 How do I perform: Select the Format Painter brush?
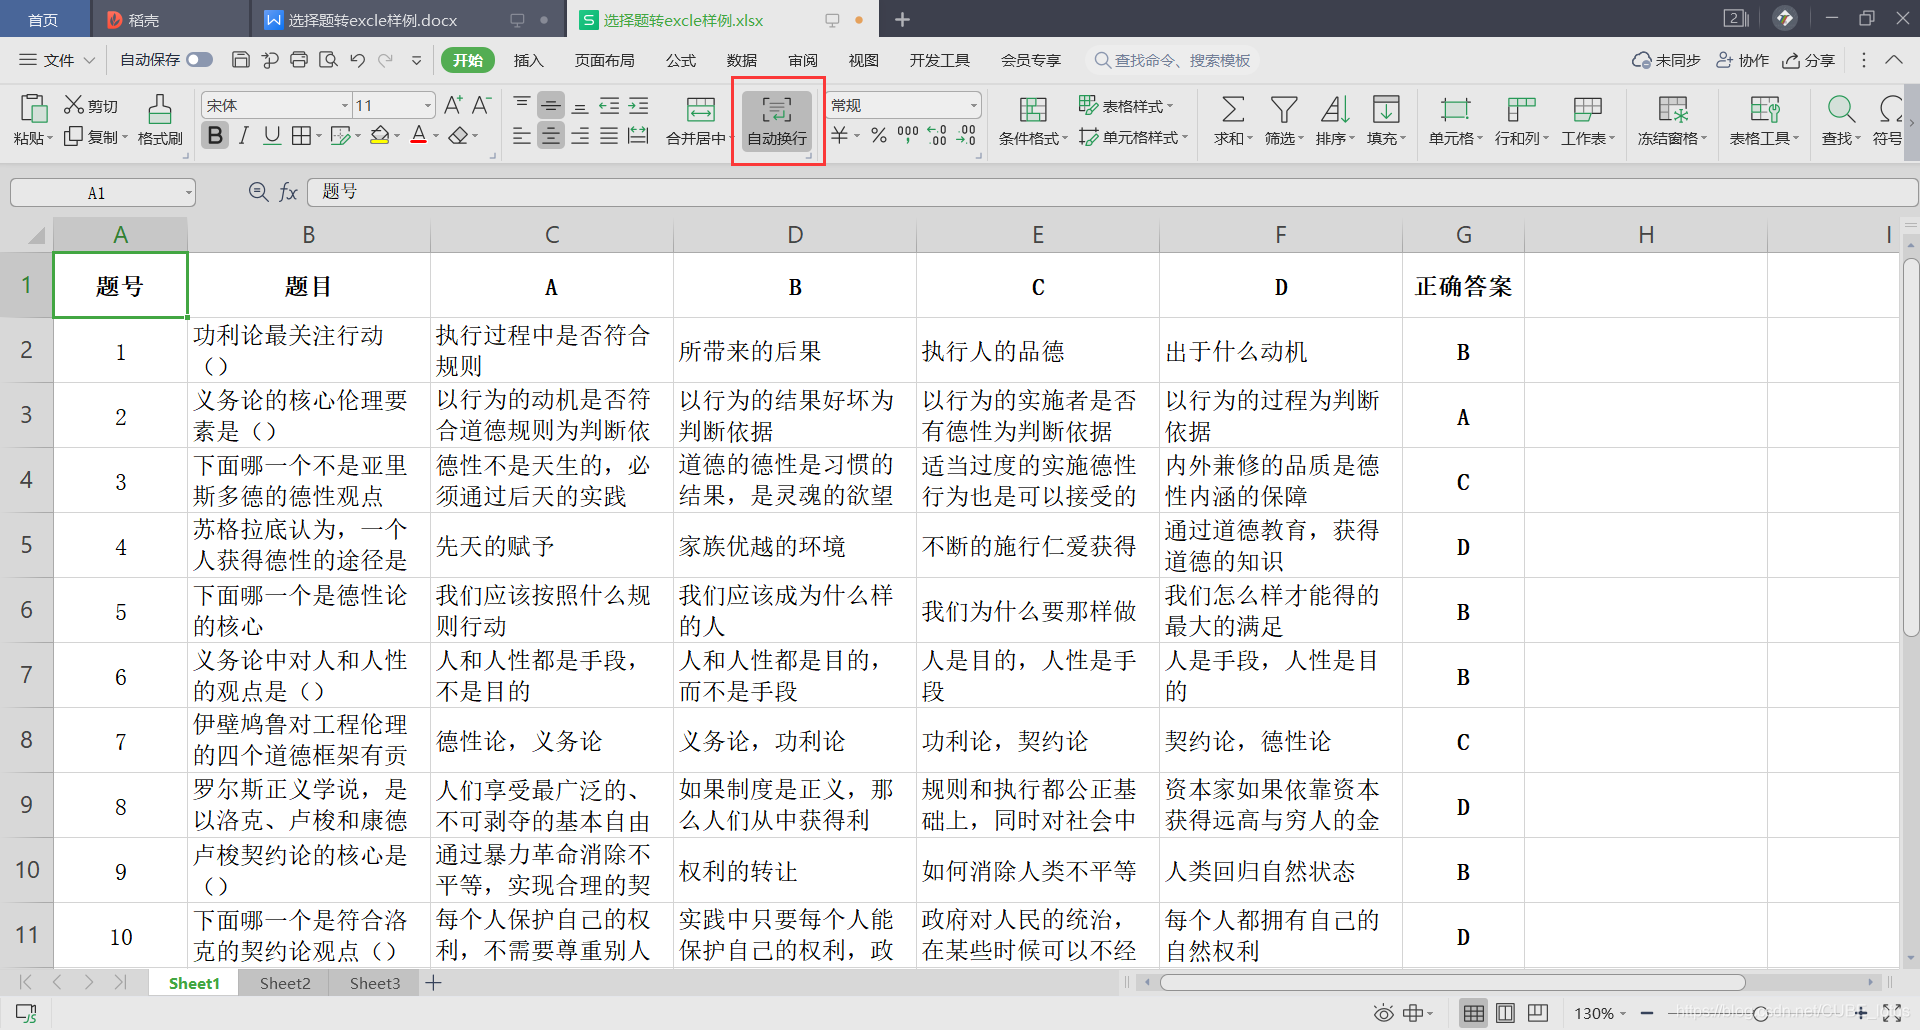(x=159, y=109)
